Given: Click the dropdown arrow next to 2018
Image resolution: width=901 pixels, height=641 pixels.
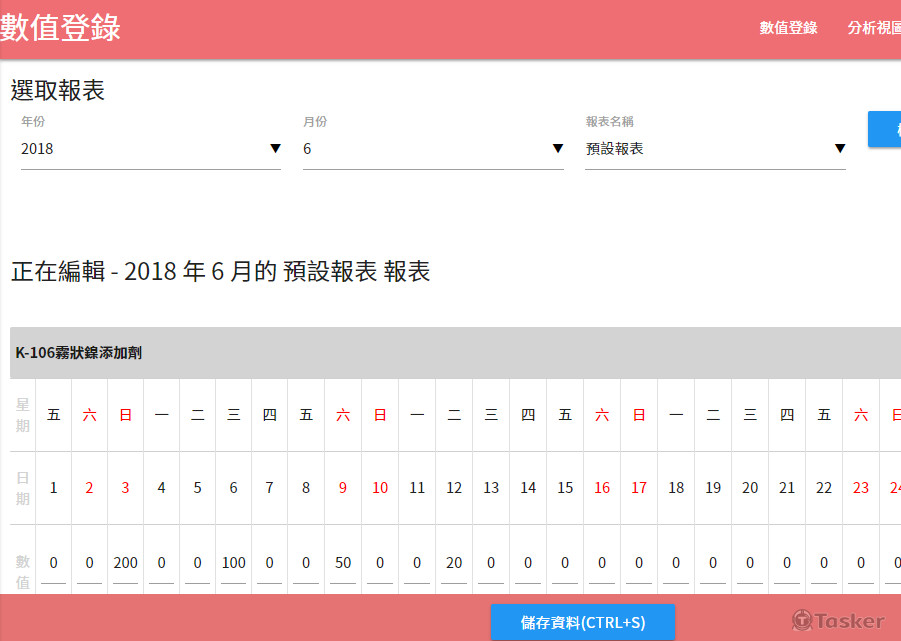Looking at the screenshot, I should (275, 149).
